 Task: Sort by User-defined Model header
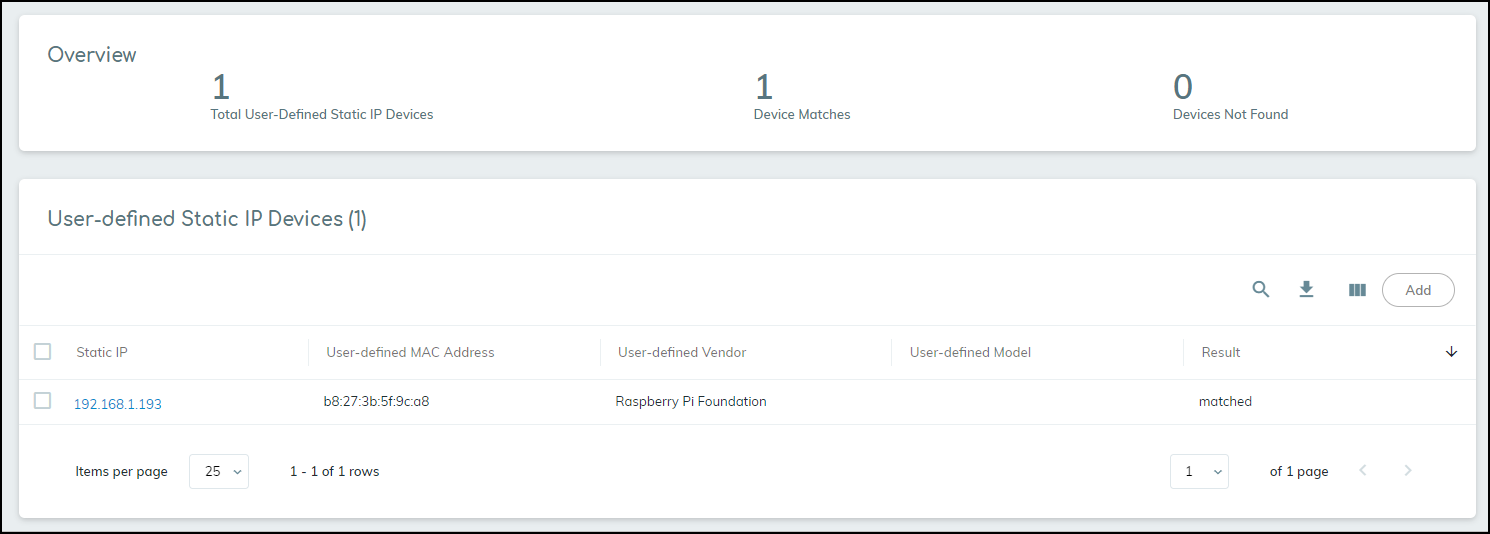click(x=970, y=352)
